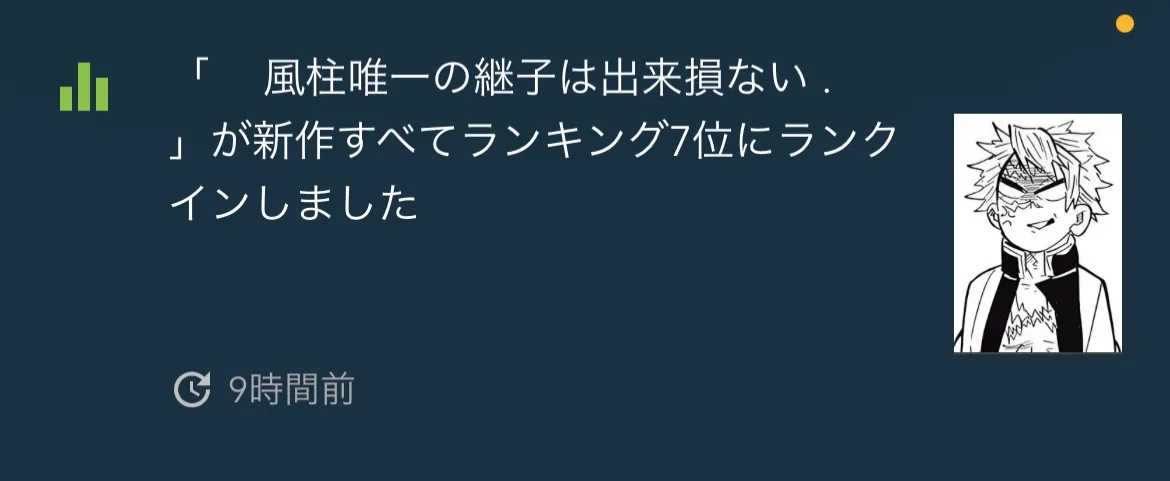
Task: Click the line が新作すべてランキング7位にランク
Action: point(554,140)
